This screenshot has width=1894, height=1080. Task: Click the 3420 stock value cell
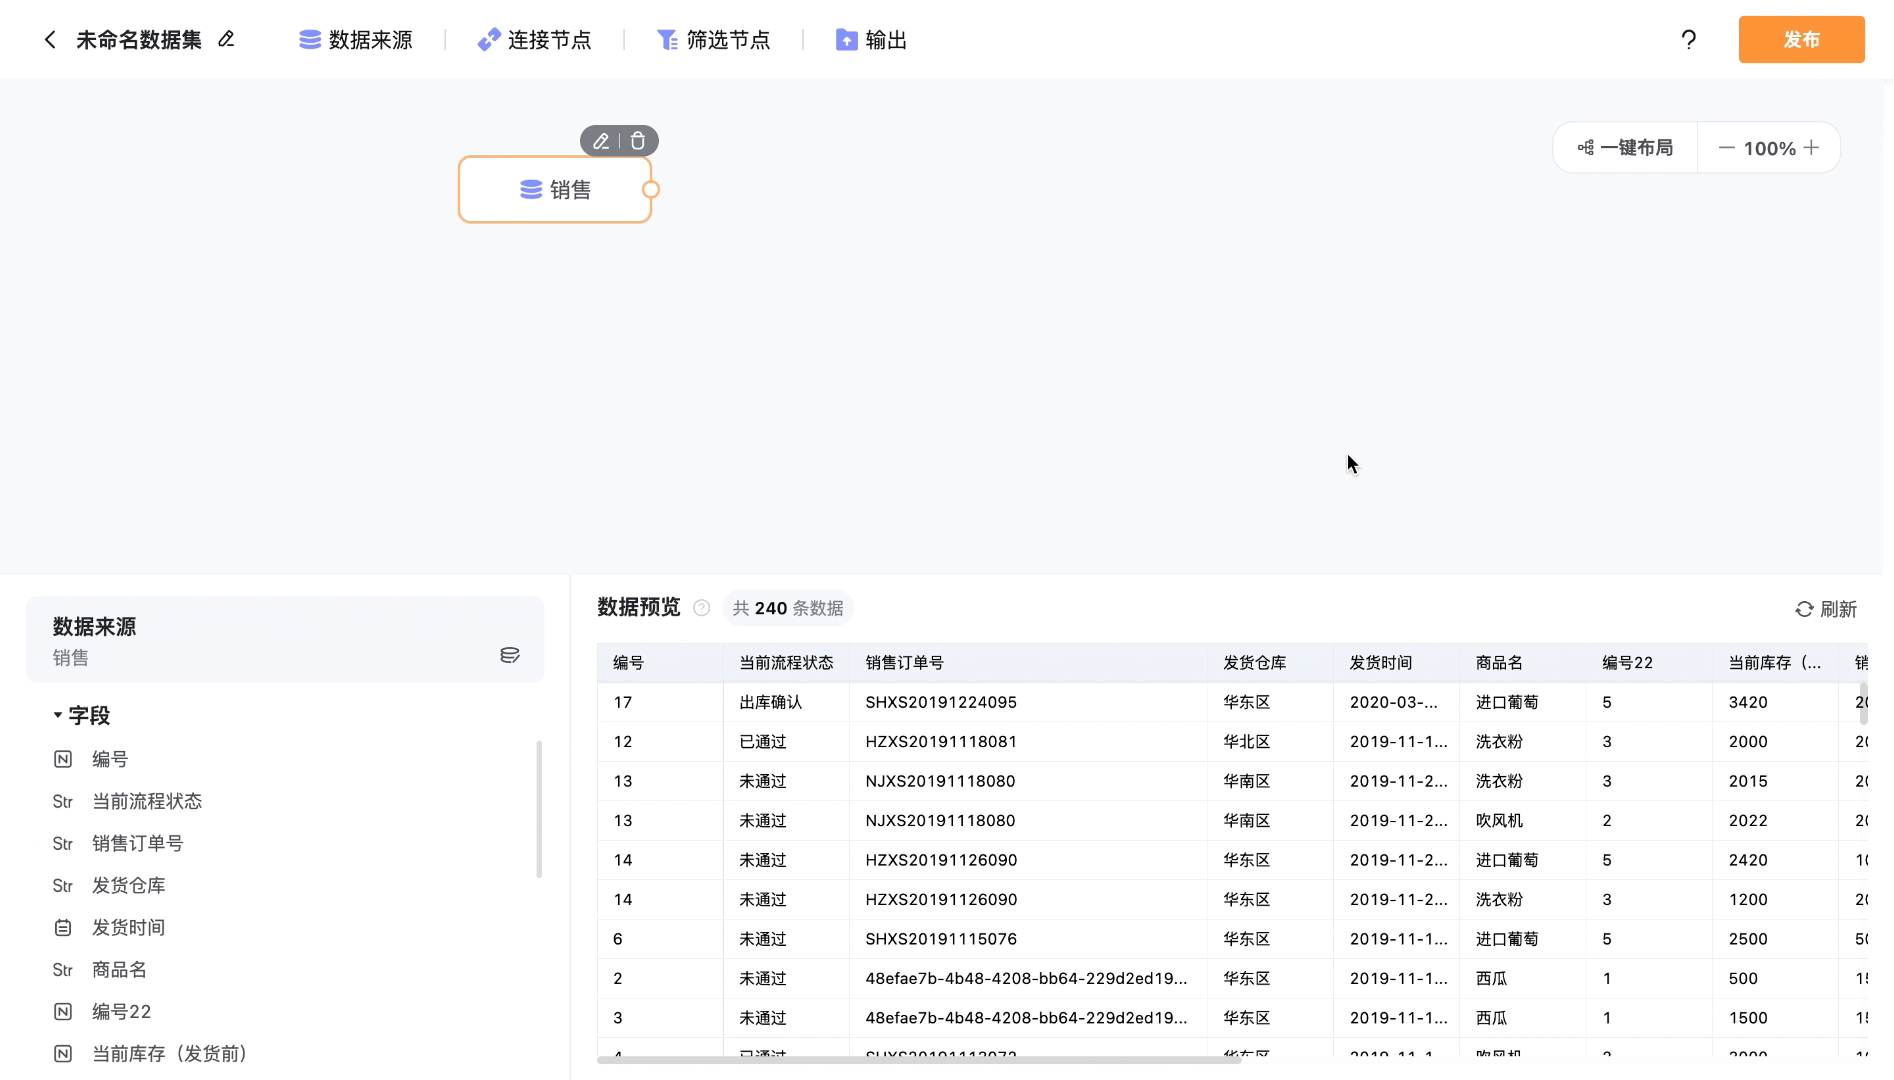pyautogui.click(x=1775, y=702)
